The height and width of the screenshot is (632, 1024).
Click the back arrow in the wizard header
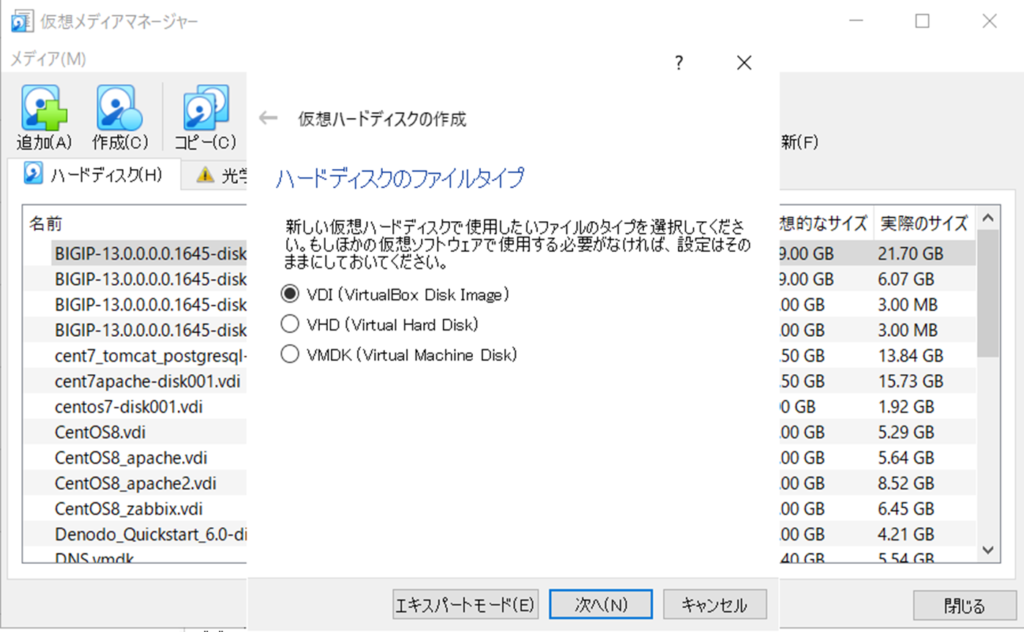[268, 118]
